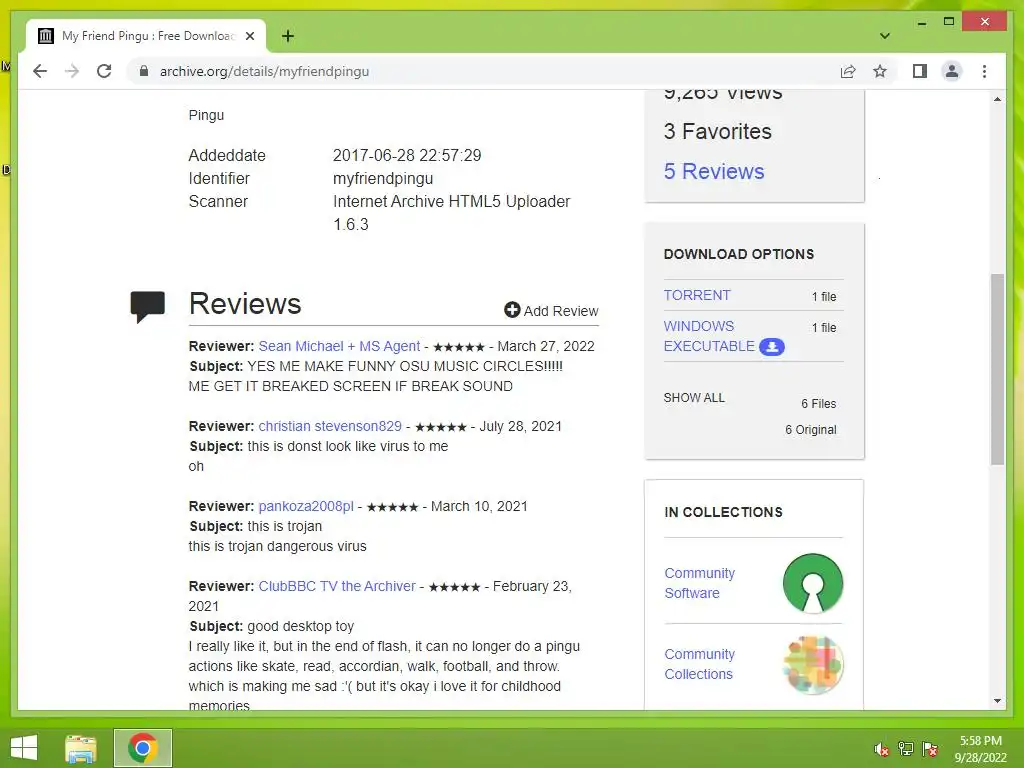Screen dimensions: 1024x768
Task: Click the browser forward arrow
Action: 72,71
